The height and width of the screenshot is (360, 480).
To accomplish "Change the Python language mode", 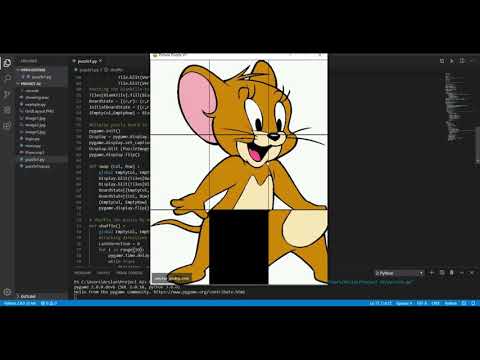I will click(x=451, y=303).
